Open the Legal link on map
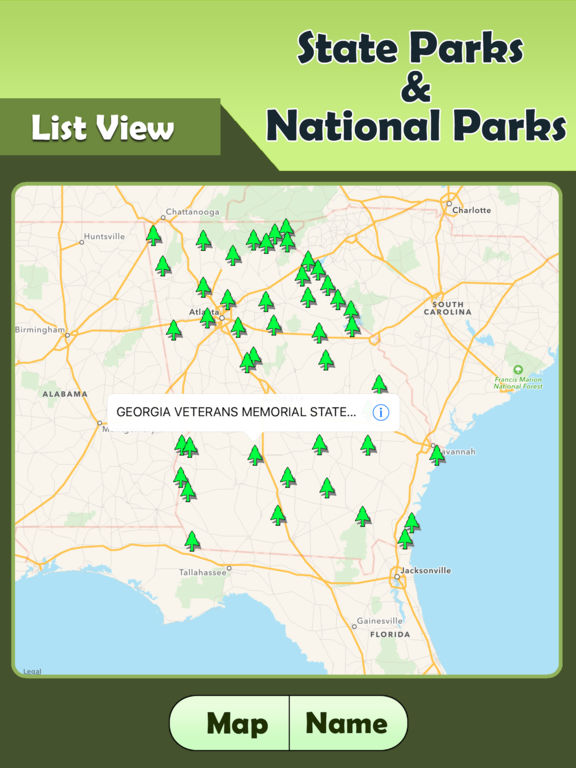The height and width of the screenshot is (768, 576). click(x=32, y=671)
